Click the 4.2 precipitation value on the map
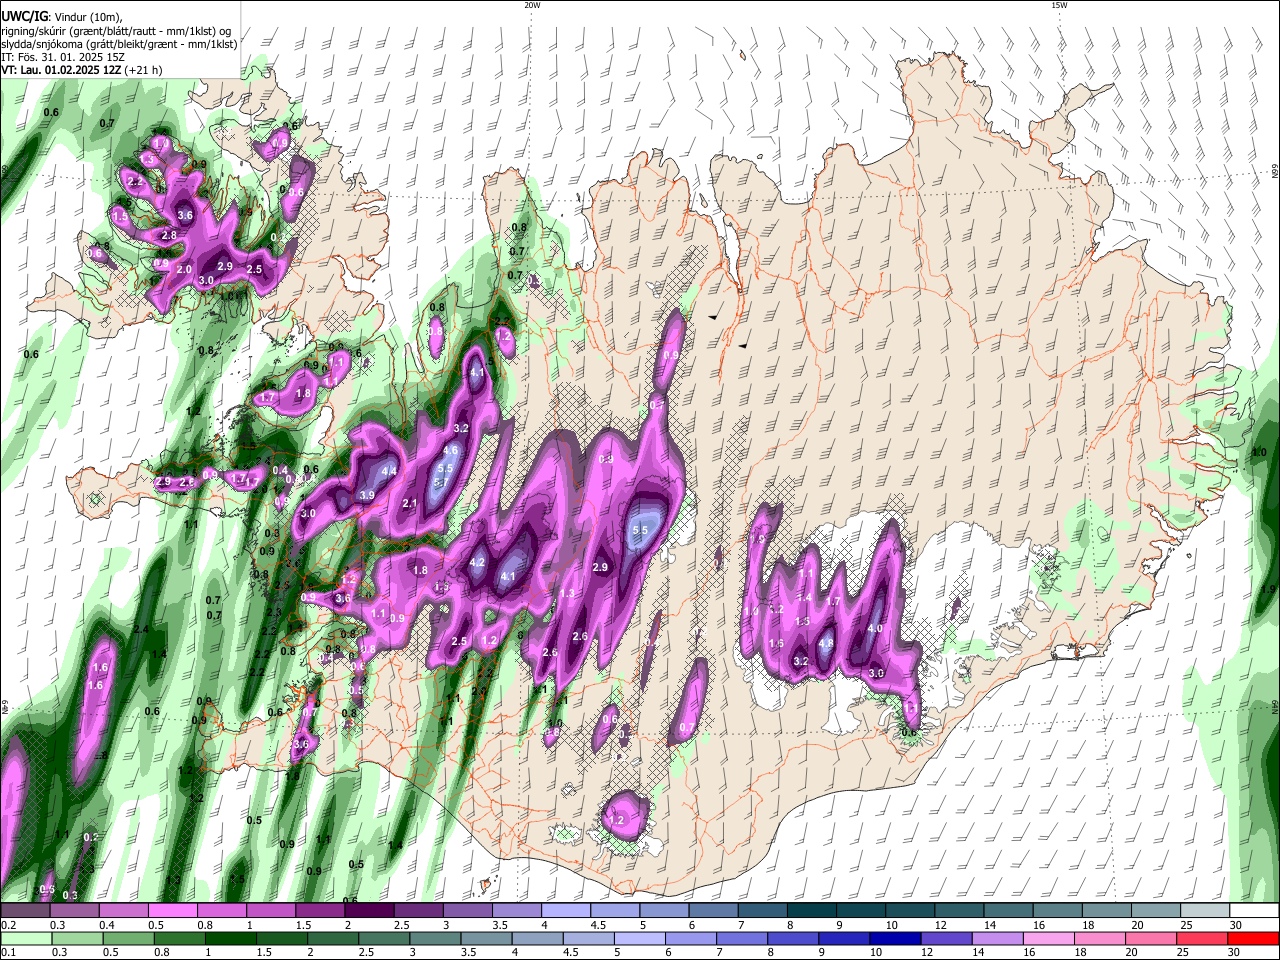The image size is (1280, 960). 477,562
